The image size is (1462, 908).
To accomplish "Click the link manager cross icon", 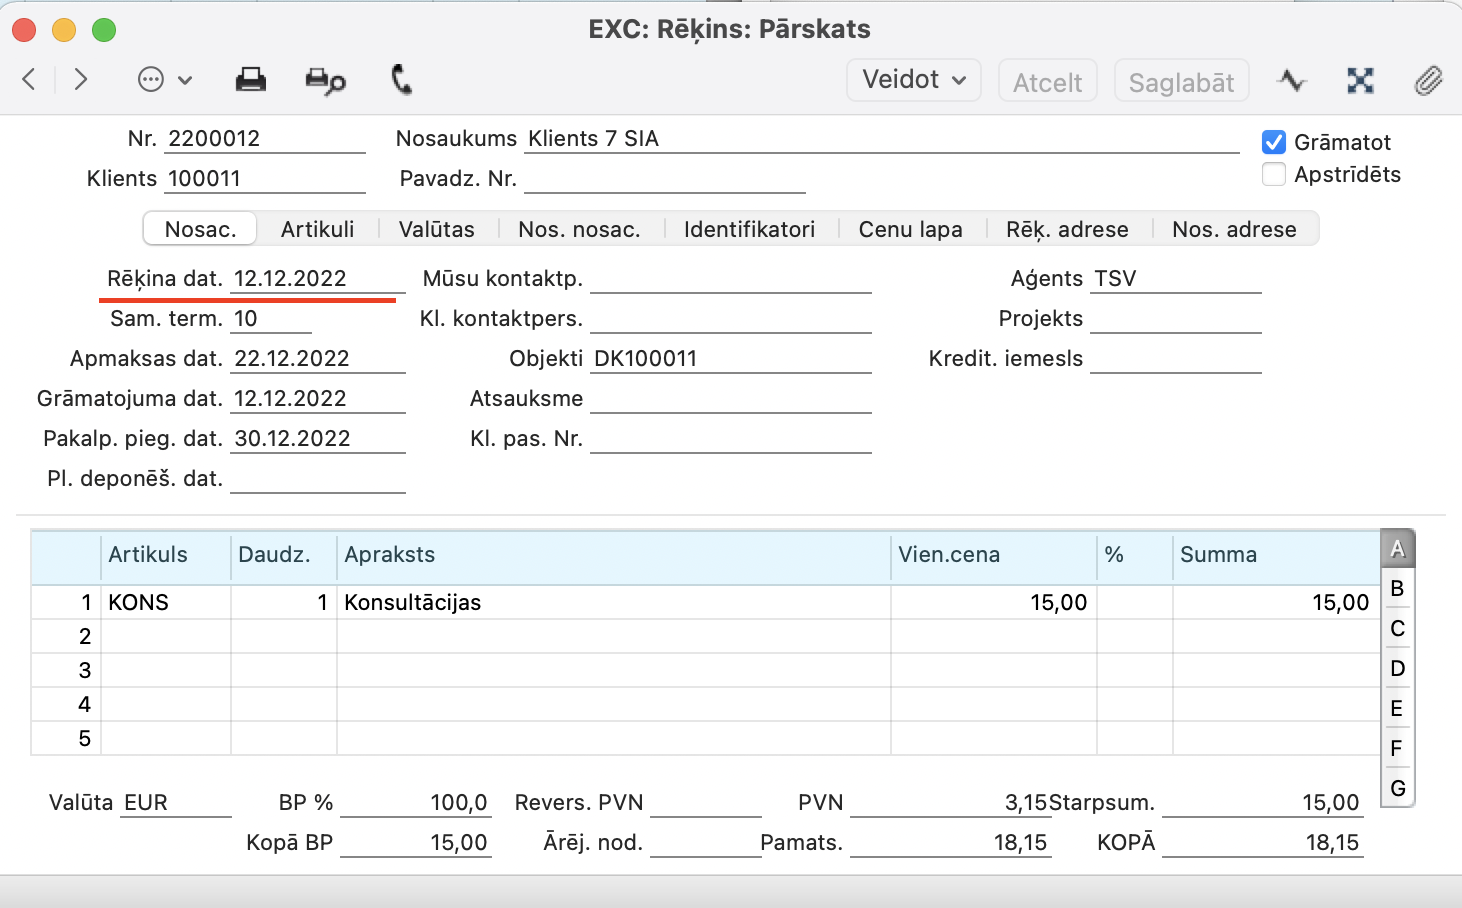I will point(1360,80).
